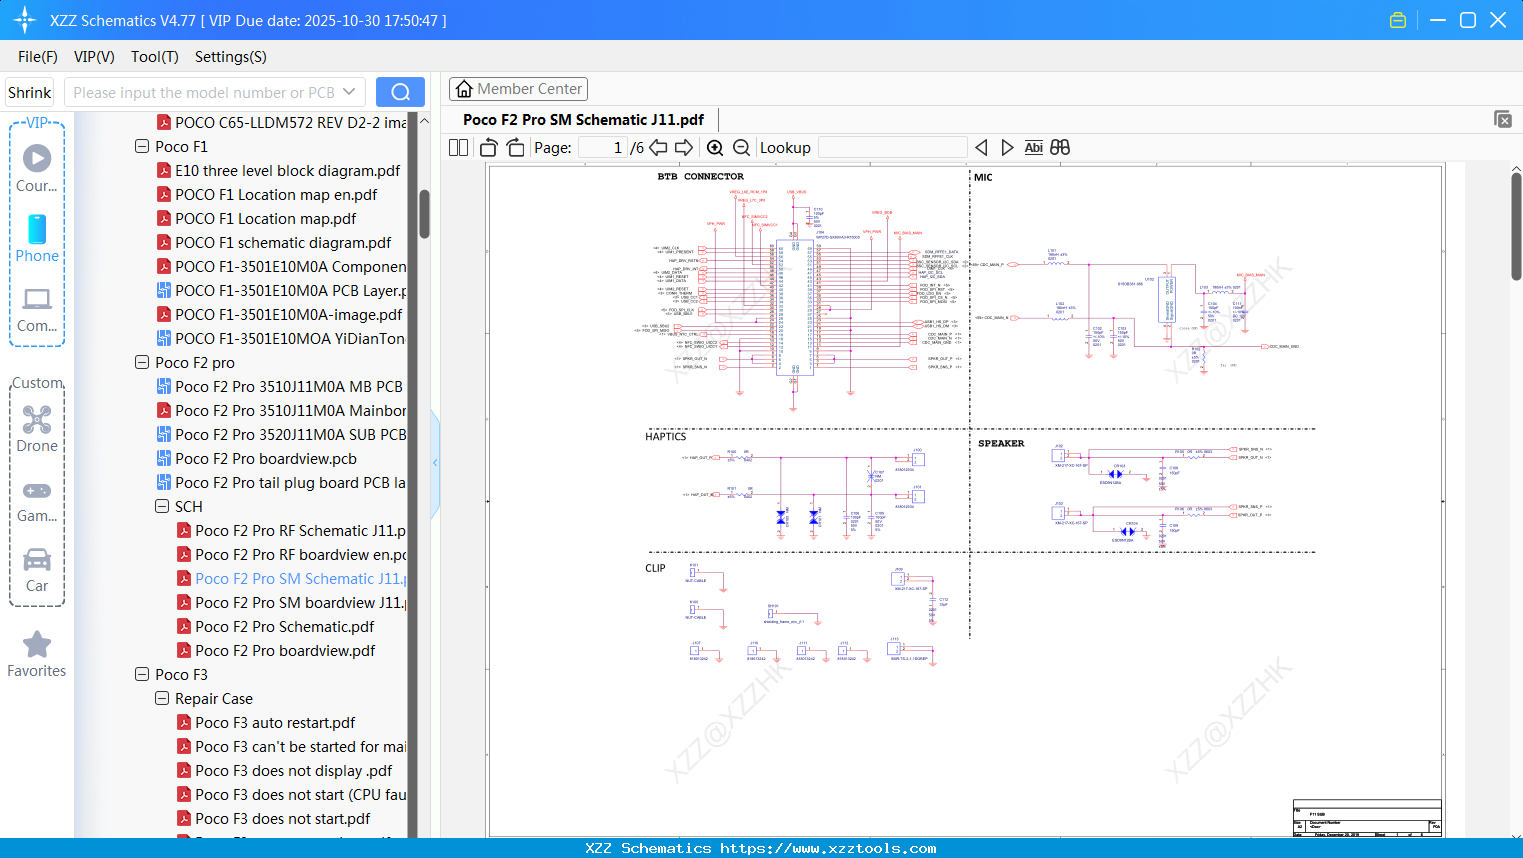Click the Member Center button

point(518,89)
